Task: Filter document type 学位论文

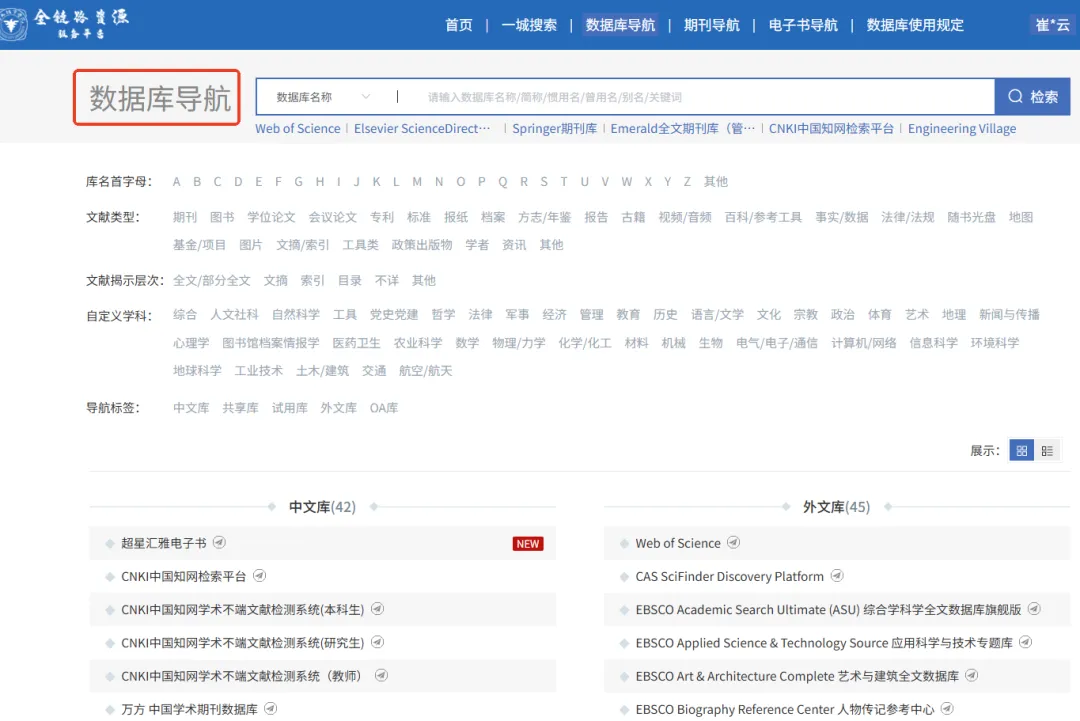Action: pyautogui.click(x=271, y=218)
